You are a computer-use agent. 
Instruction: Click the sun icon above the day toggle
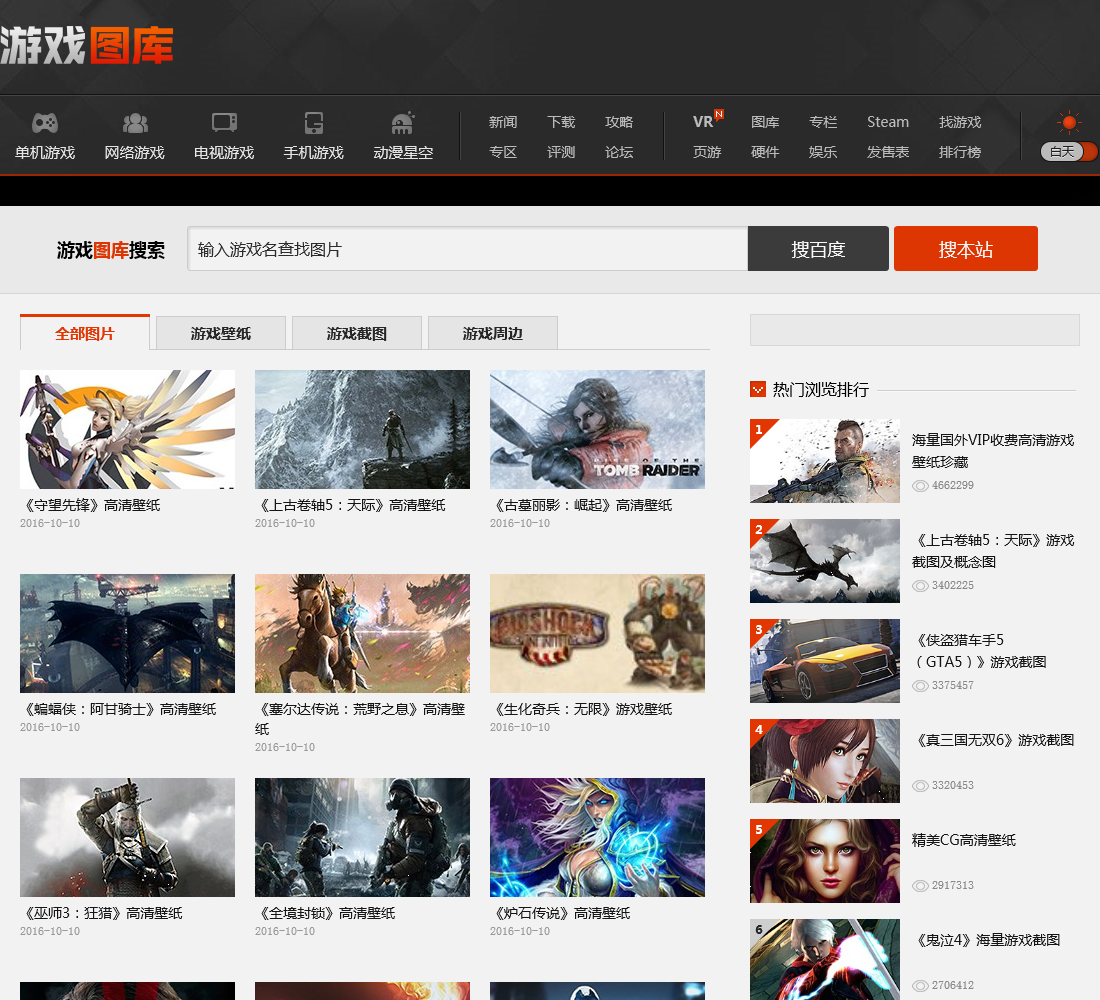(x=1069, y=123)
